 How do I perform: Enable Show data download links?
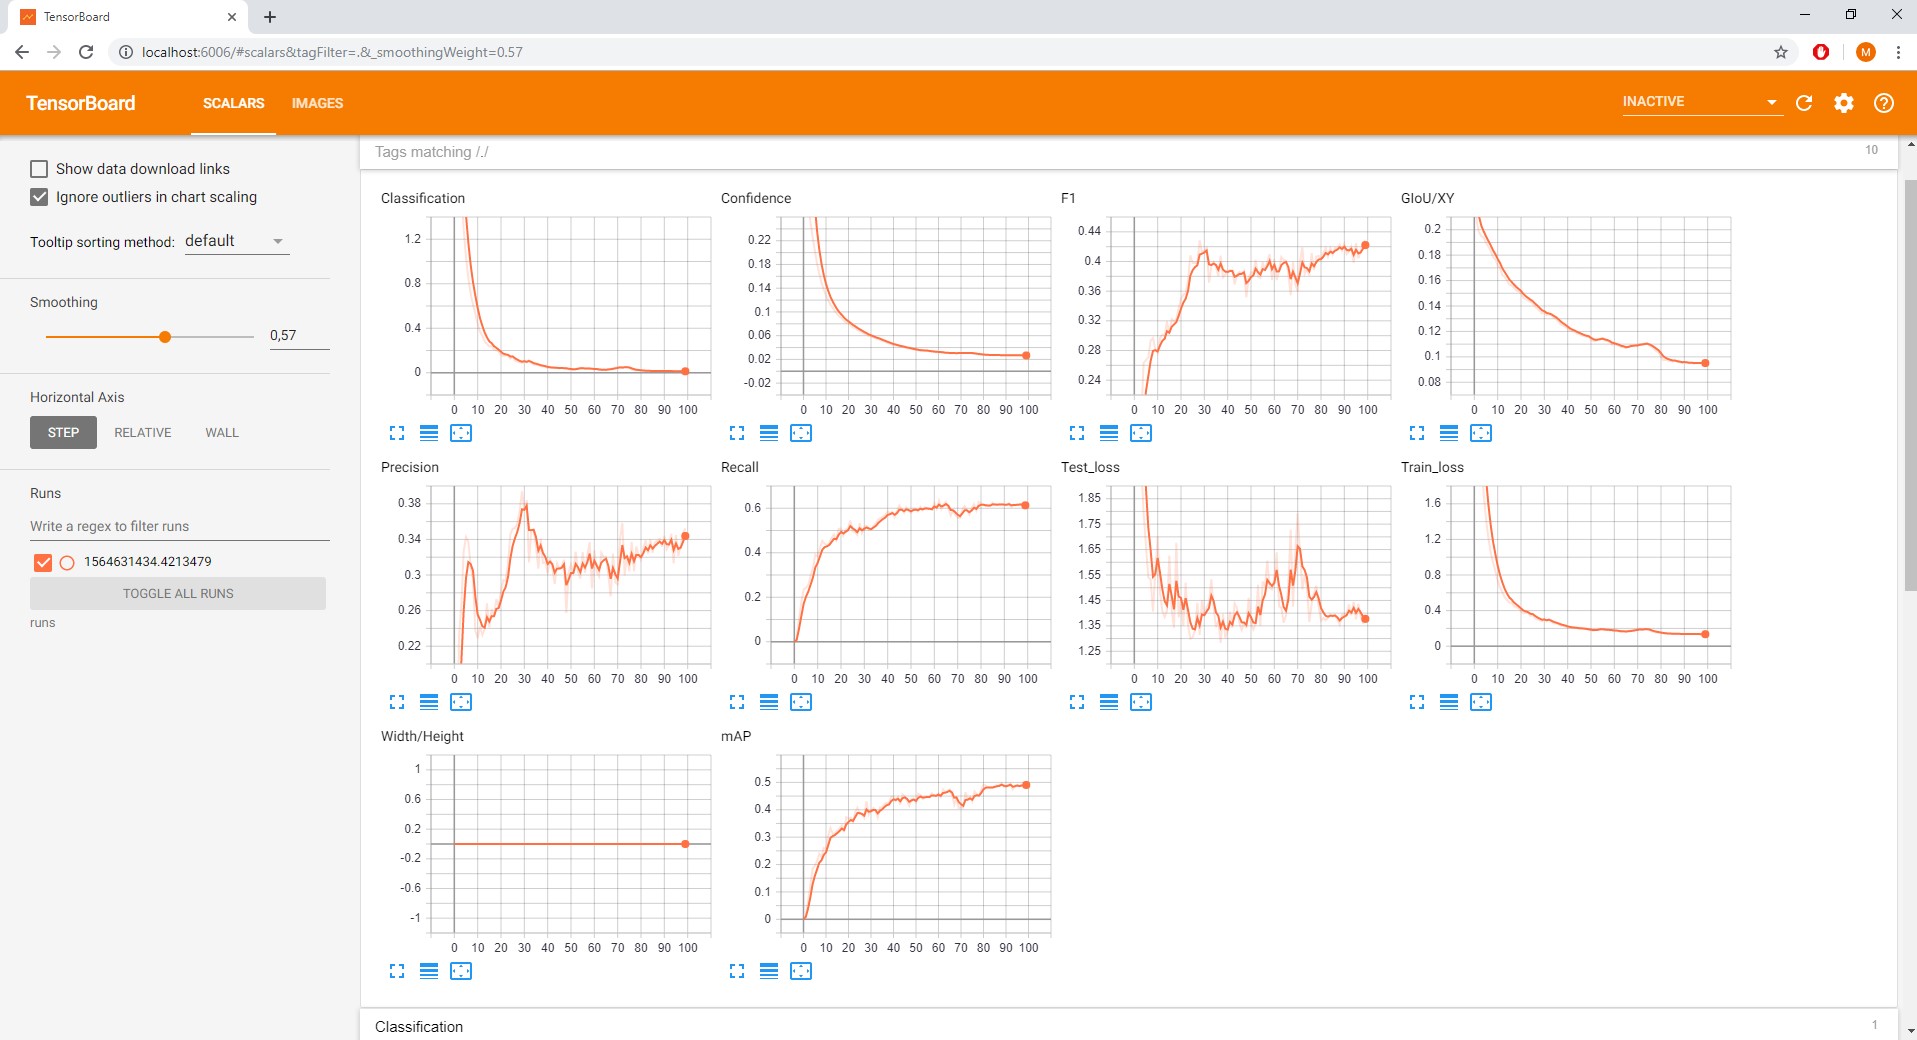(x=39, y=168)
